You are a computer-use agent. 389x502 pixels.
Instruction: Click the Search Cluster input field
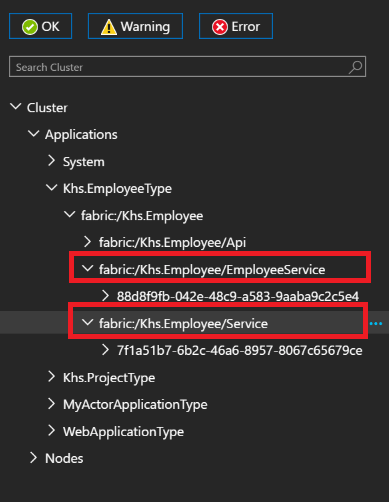tap(187, 67)
